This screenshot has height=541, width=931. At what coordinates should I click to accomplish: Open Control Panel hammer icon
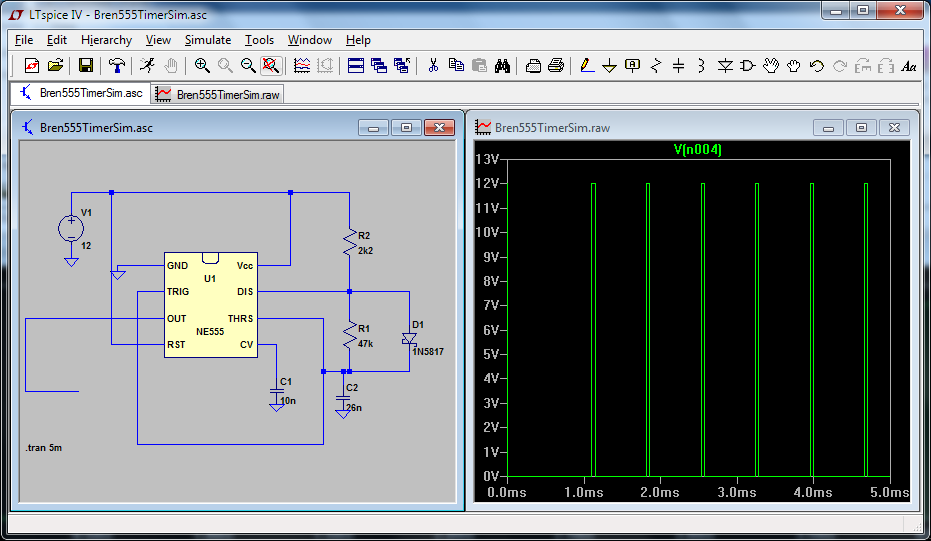[x=116, y=65]
